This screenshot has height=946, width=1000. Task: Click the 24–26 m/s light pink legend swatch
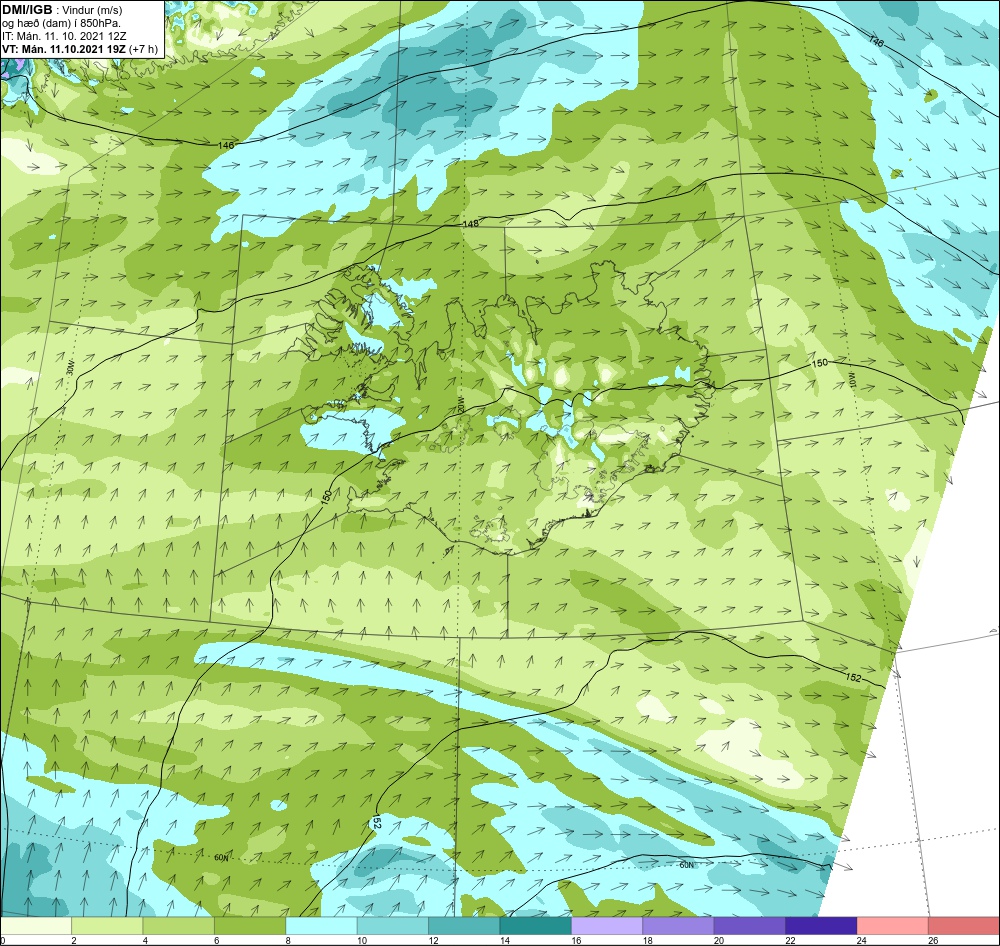[x=893, y=925]
